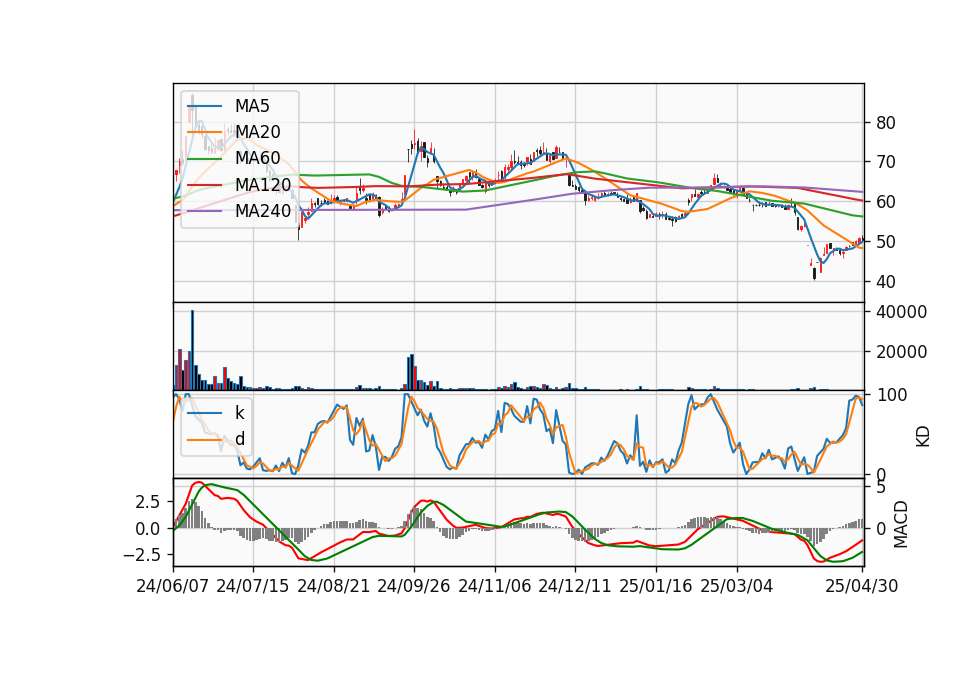Click the k legend label in KD panel
Image resolution: width=960 pixels, height=690 pixels.
pyautogui.click(x=239, y=413)
